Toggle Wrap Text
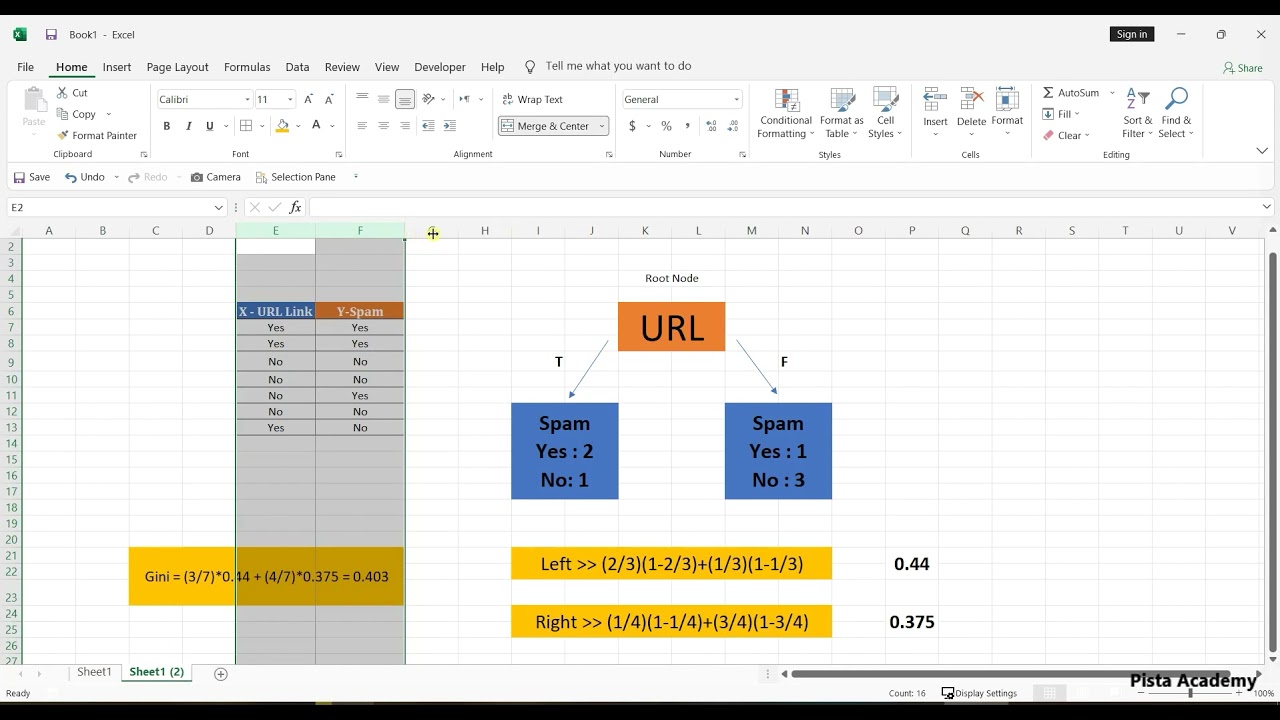This screenshot has width=1280, height=720. 533,99
